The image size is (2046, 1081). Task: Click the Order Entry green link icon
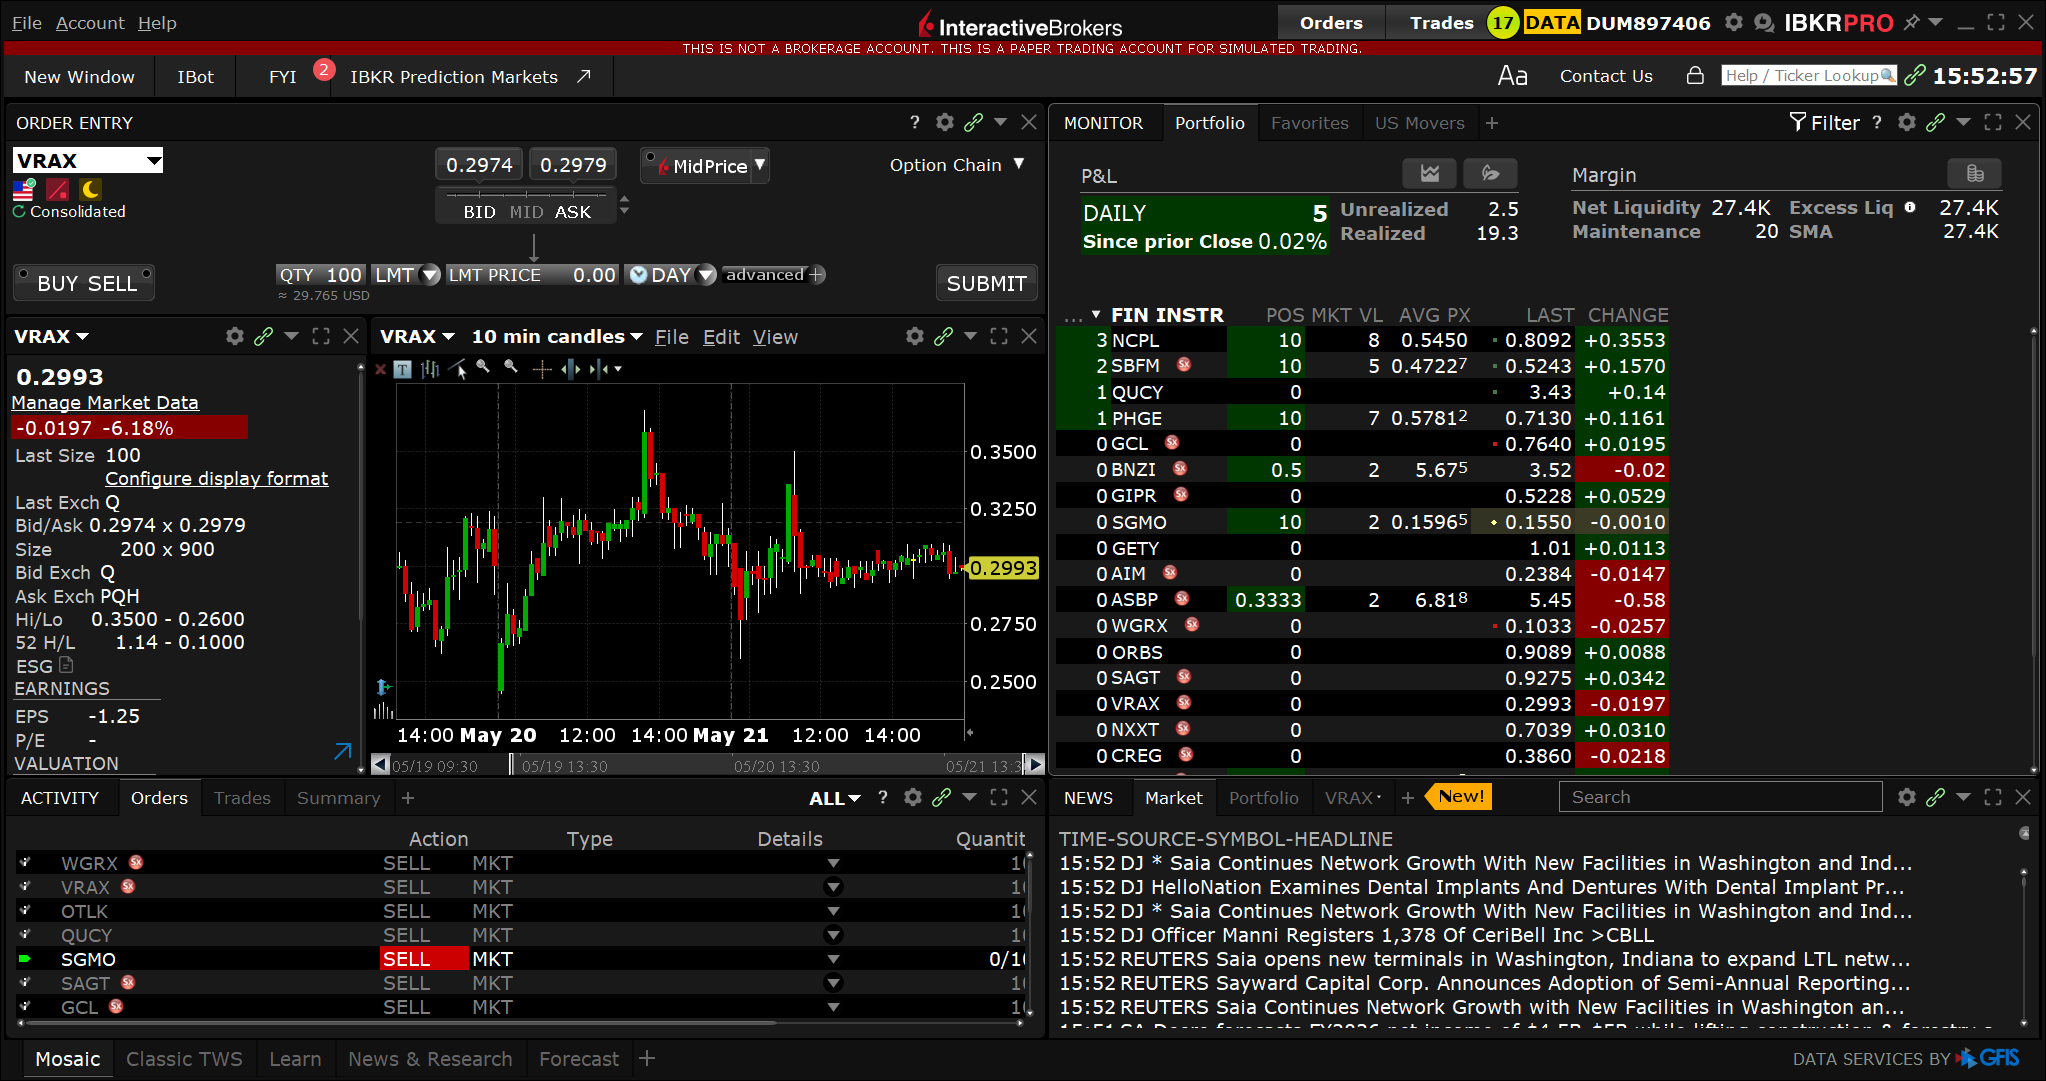(x=973, y=122)
